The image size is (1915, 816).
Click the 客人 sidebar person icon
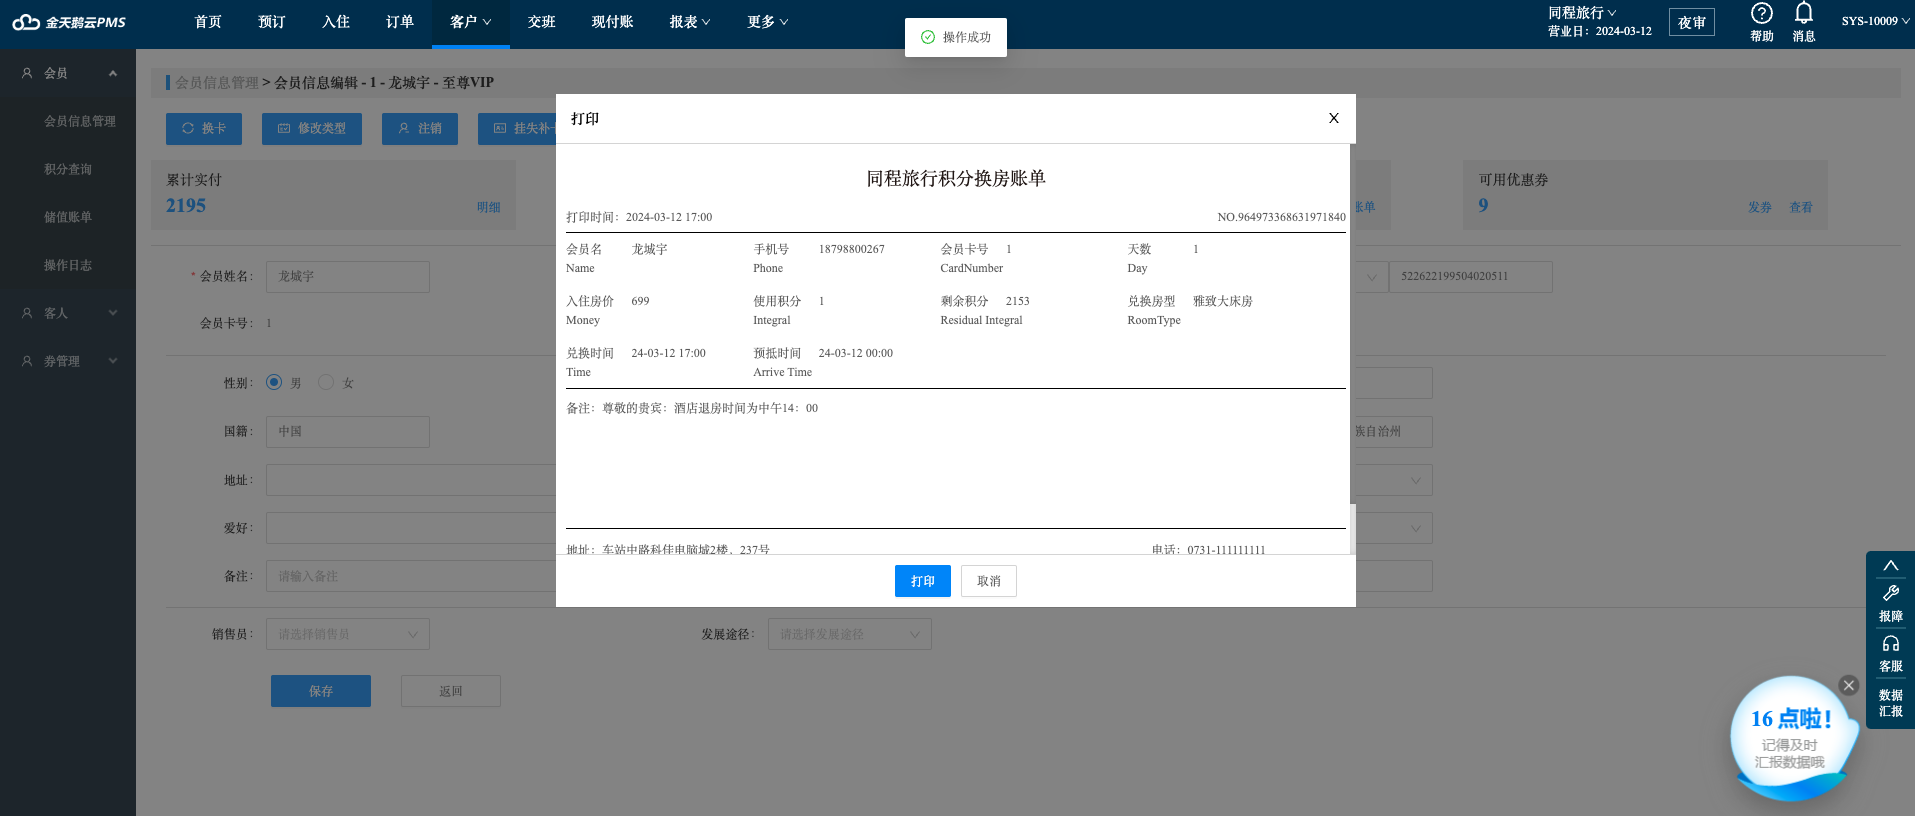(x=27, y=313)
